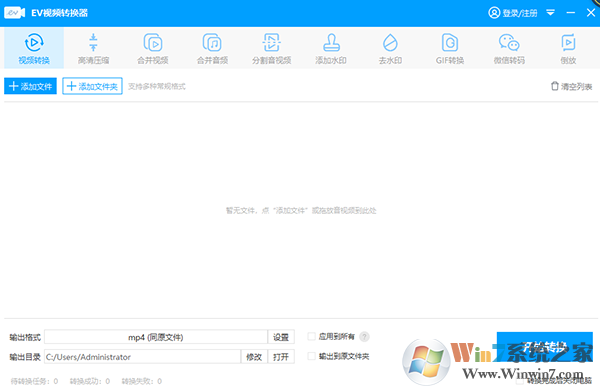The width and height of the screenshot is (600, 388).
Task: Click the output directory path field
Action: pos(142,357)
